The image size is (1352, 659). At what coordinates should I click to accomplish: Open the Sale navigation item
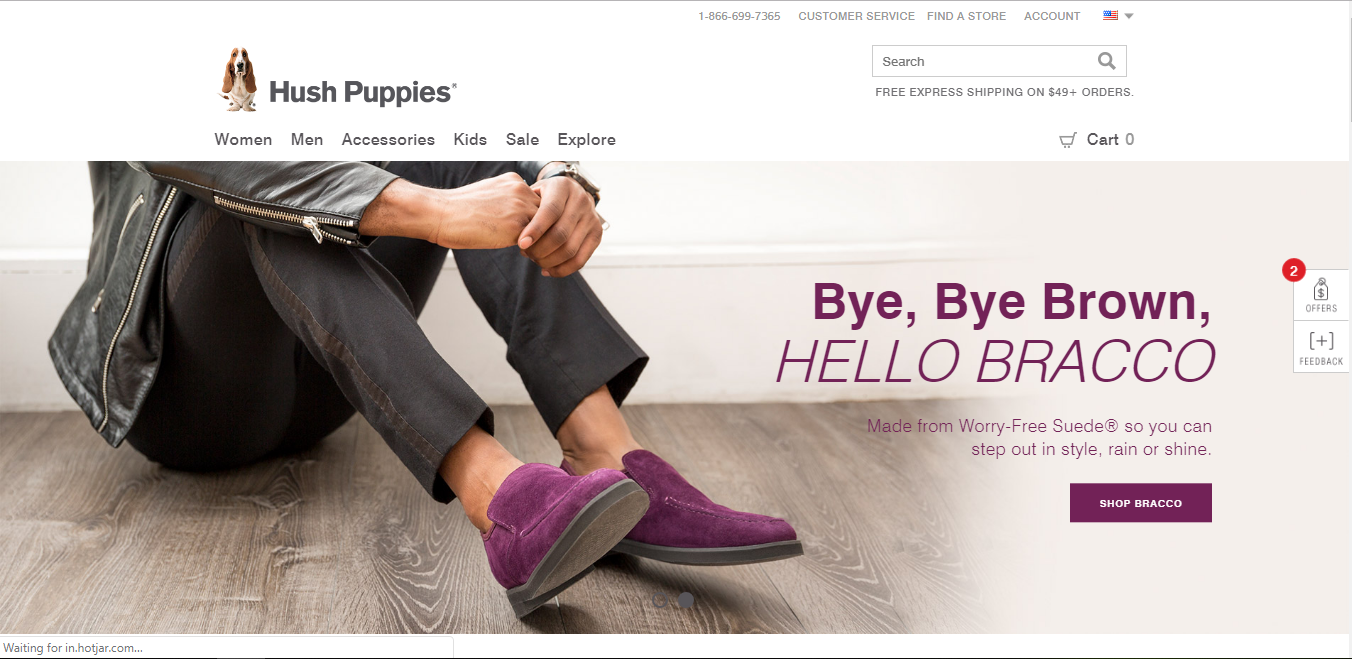point(522,140)
